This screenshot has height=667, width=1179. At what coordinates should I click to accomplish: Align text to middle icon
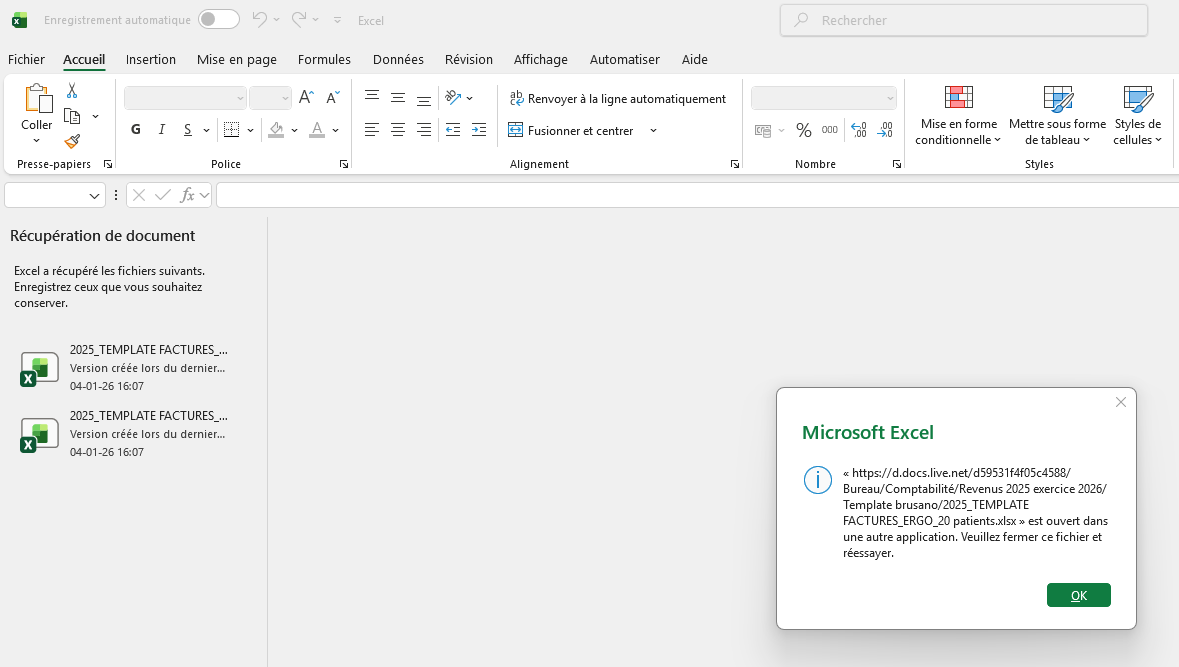click(398, 97)
